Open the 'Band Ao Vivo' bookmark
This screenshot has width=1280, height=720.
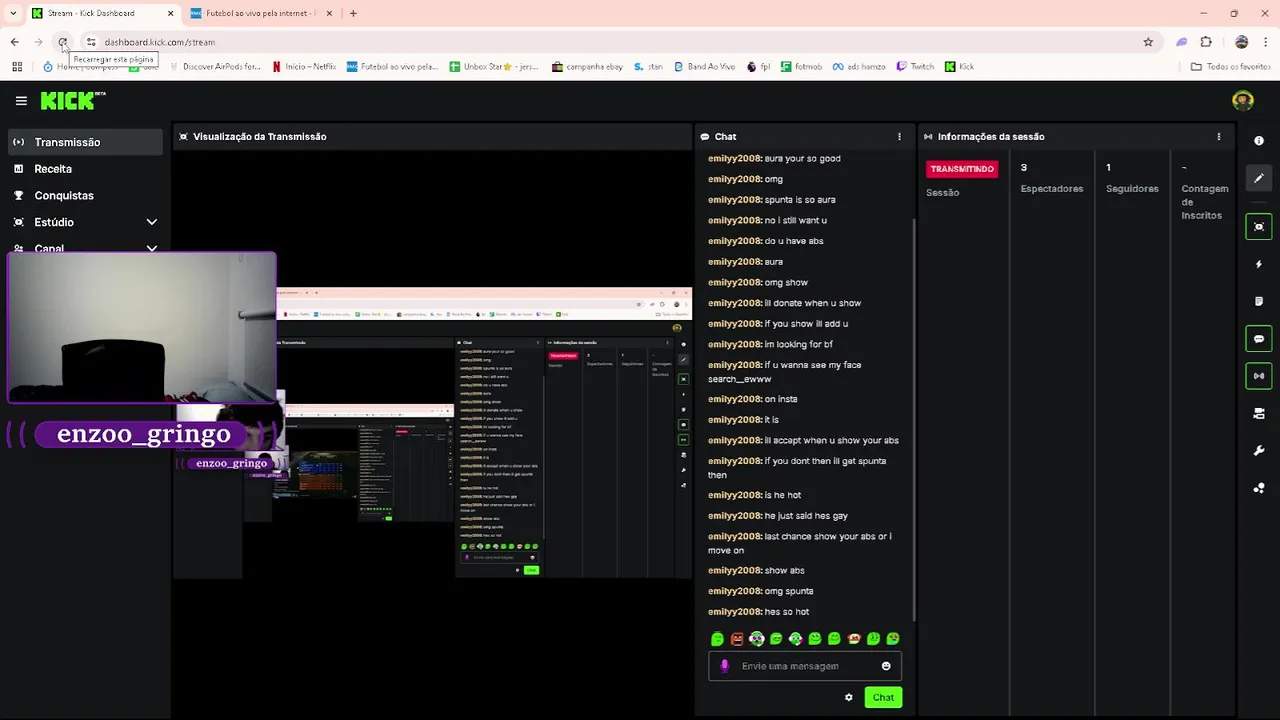coord(704,67)
